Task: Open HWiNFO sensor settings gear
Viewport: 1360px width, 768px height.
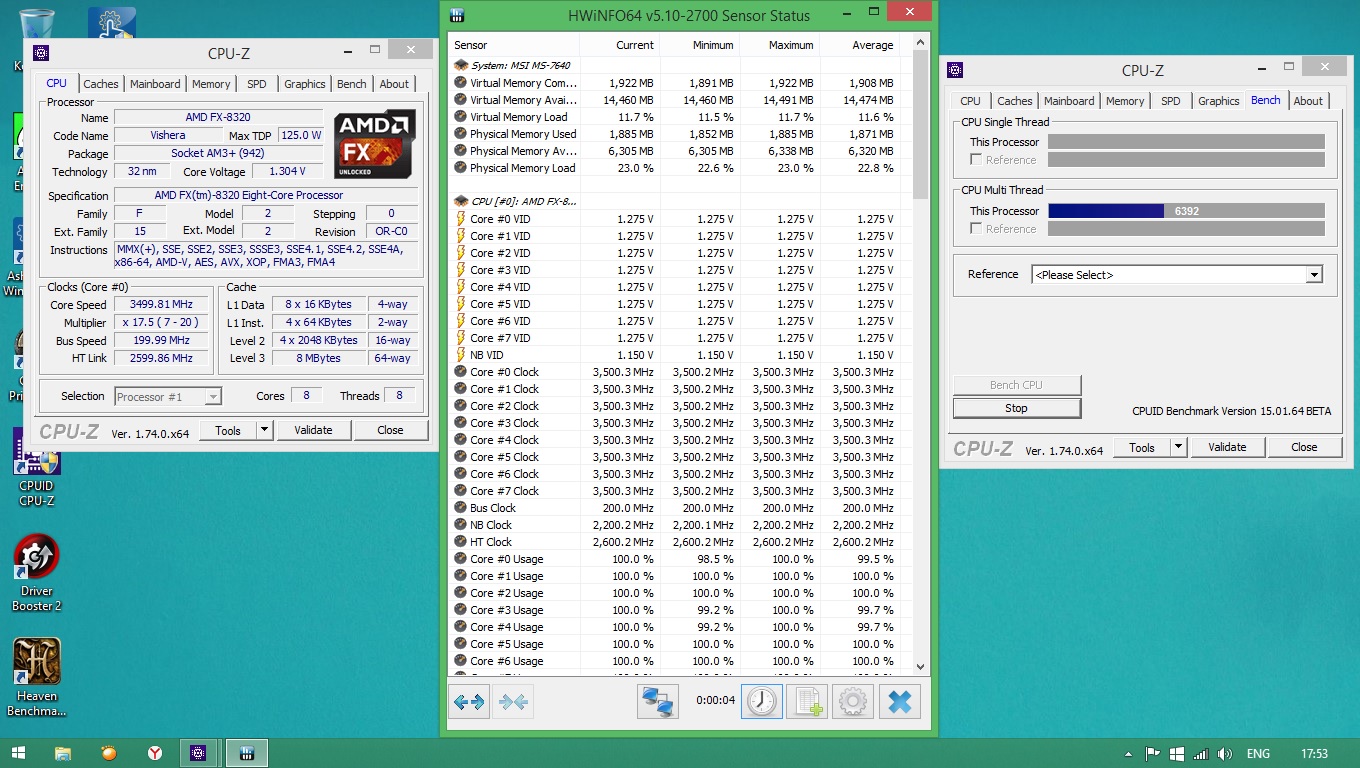Action: point(853,701)
